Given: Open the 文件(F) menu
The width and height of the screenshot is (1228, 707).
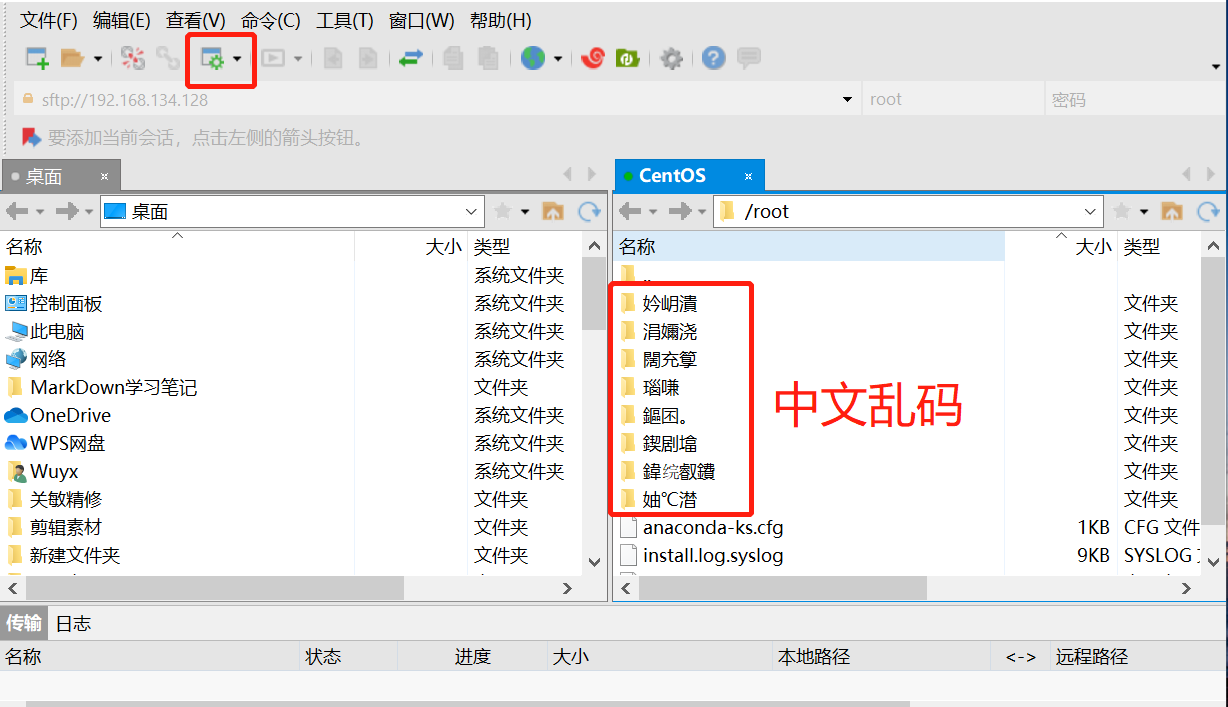Looking at the screenshot, I should pyautogui.click(x=49, y=20).
